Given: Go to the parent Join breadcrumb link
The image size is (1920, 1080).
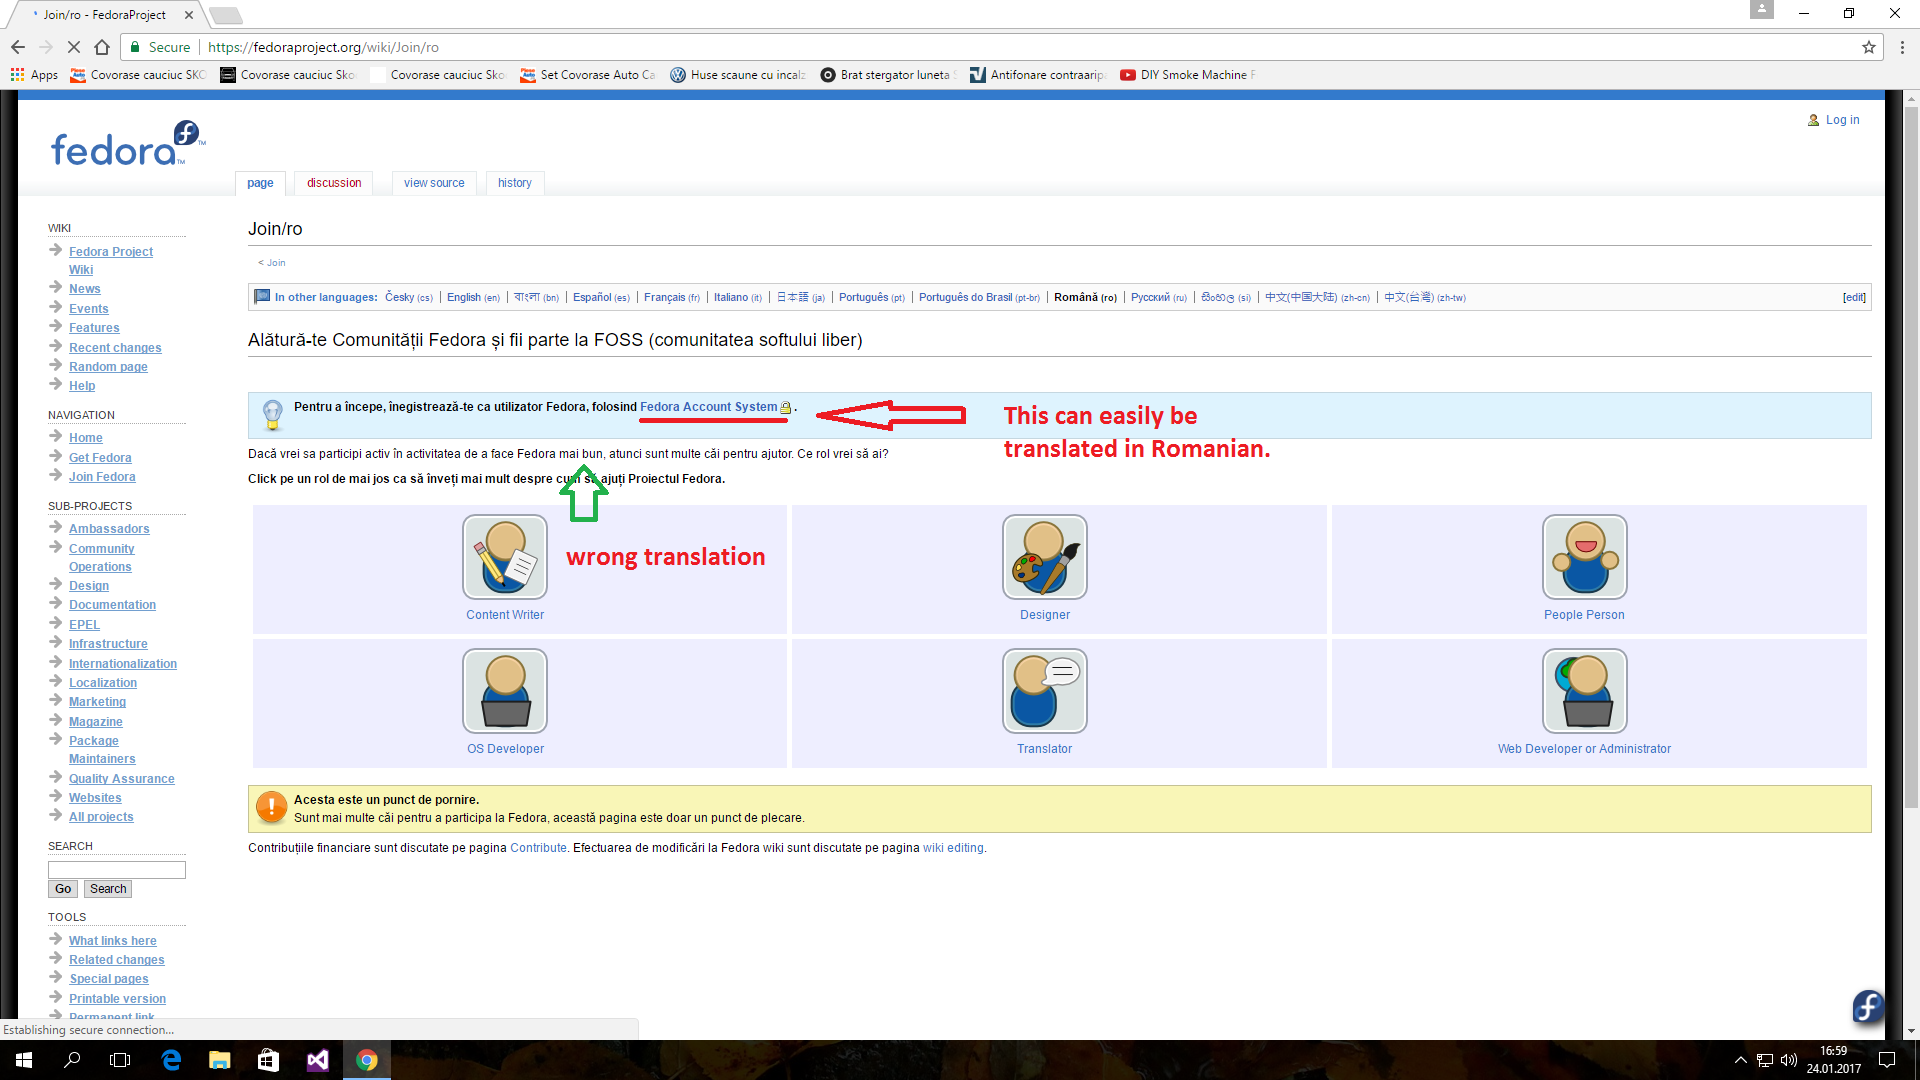Looking at the screenshot, I should tap(276, 263).
